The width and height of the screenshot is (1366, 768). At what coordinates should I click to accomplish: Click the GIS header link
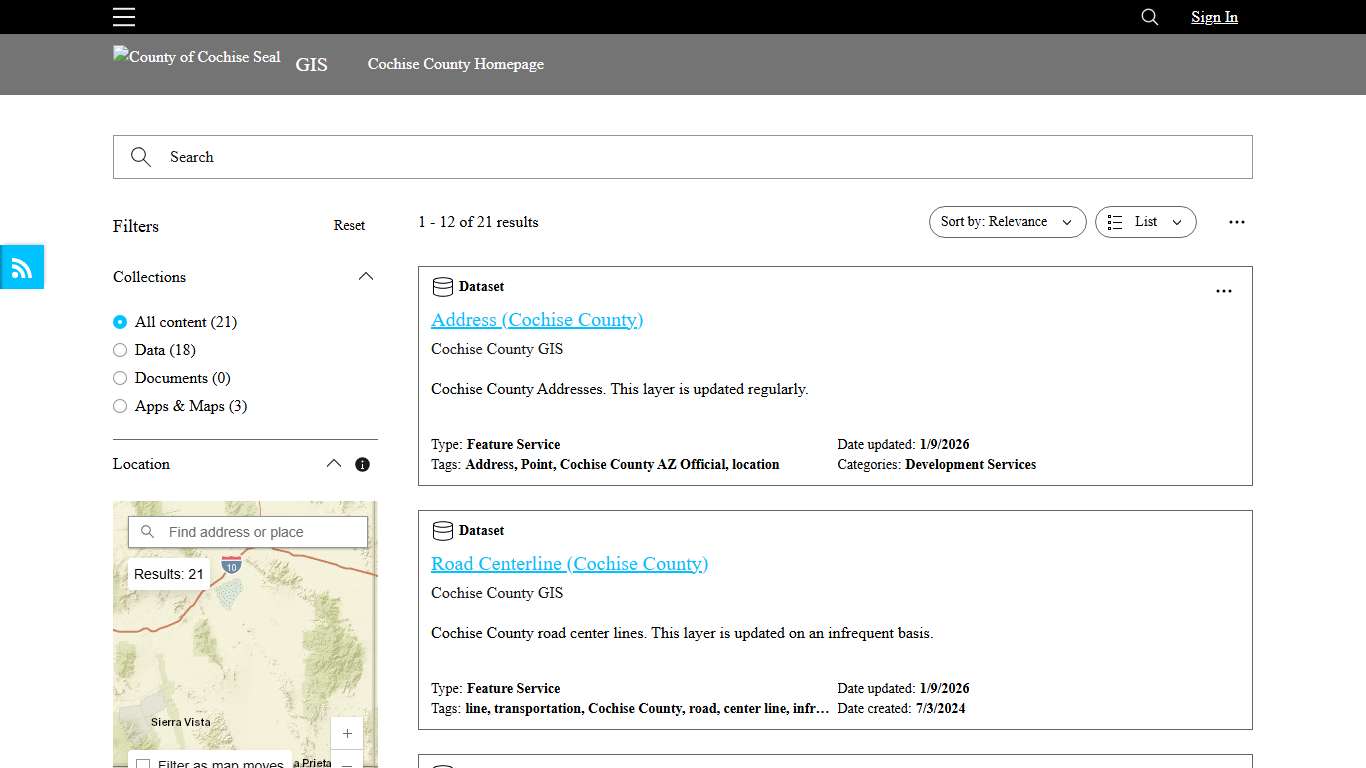(x=311, y=64)
